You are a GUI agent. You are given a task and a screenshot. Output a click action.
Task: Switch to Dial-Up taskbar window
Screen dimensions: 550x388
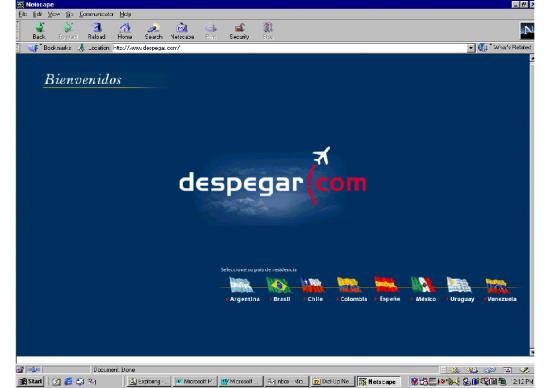coord(333,381)
